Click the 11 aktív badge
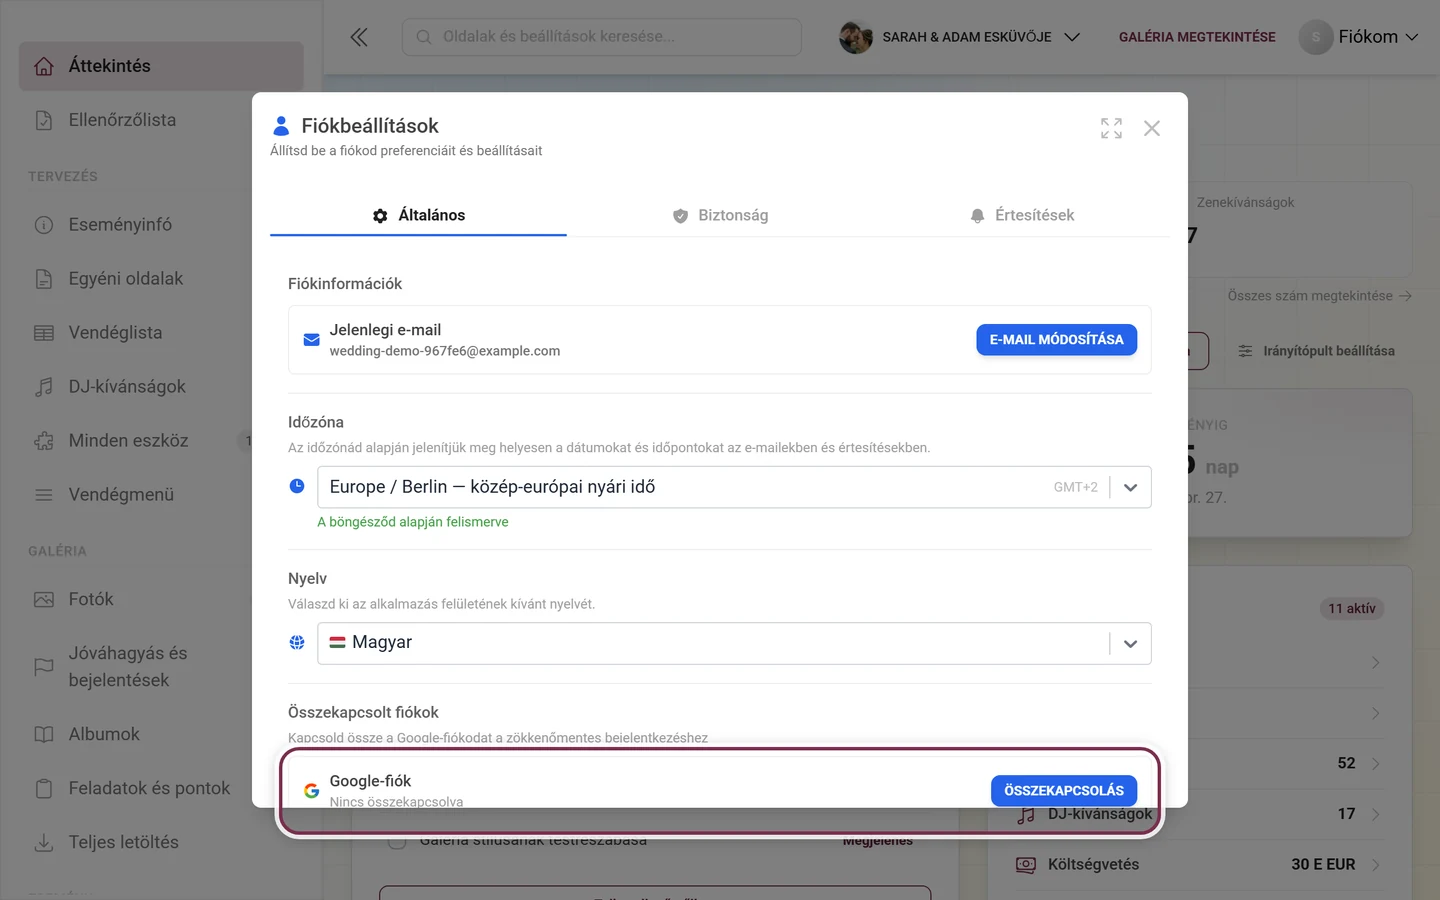1440x900 pixels. (x=1352, y=609)
